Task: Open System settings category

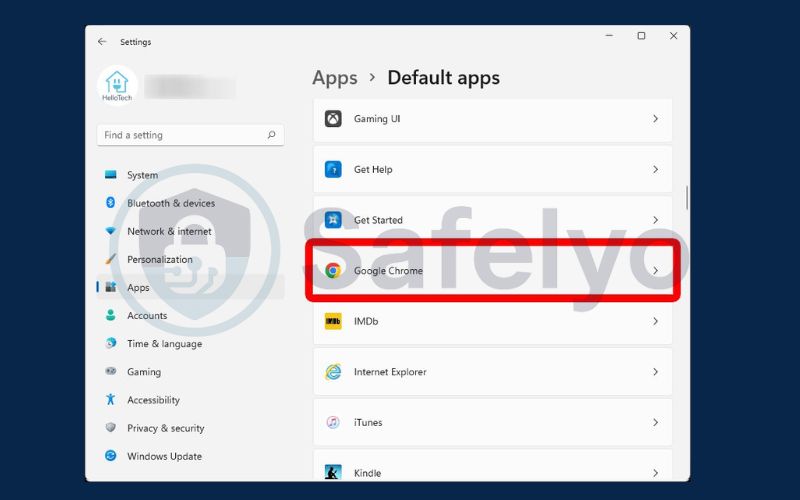Action: click(190, 175)
